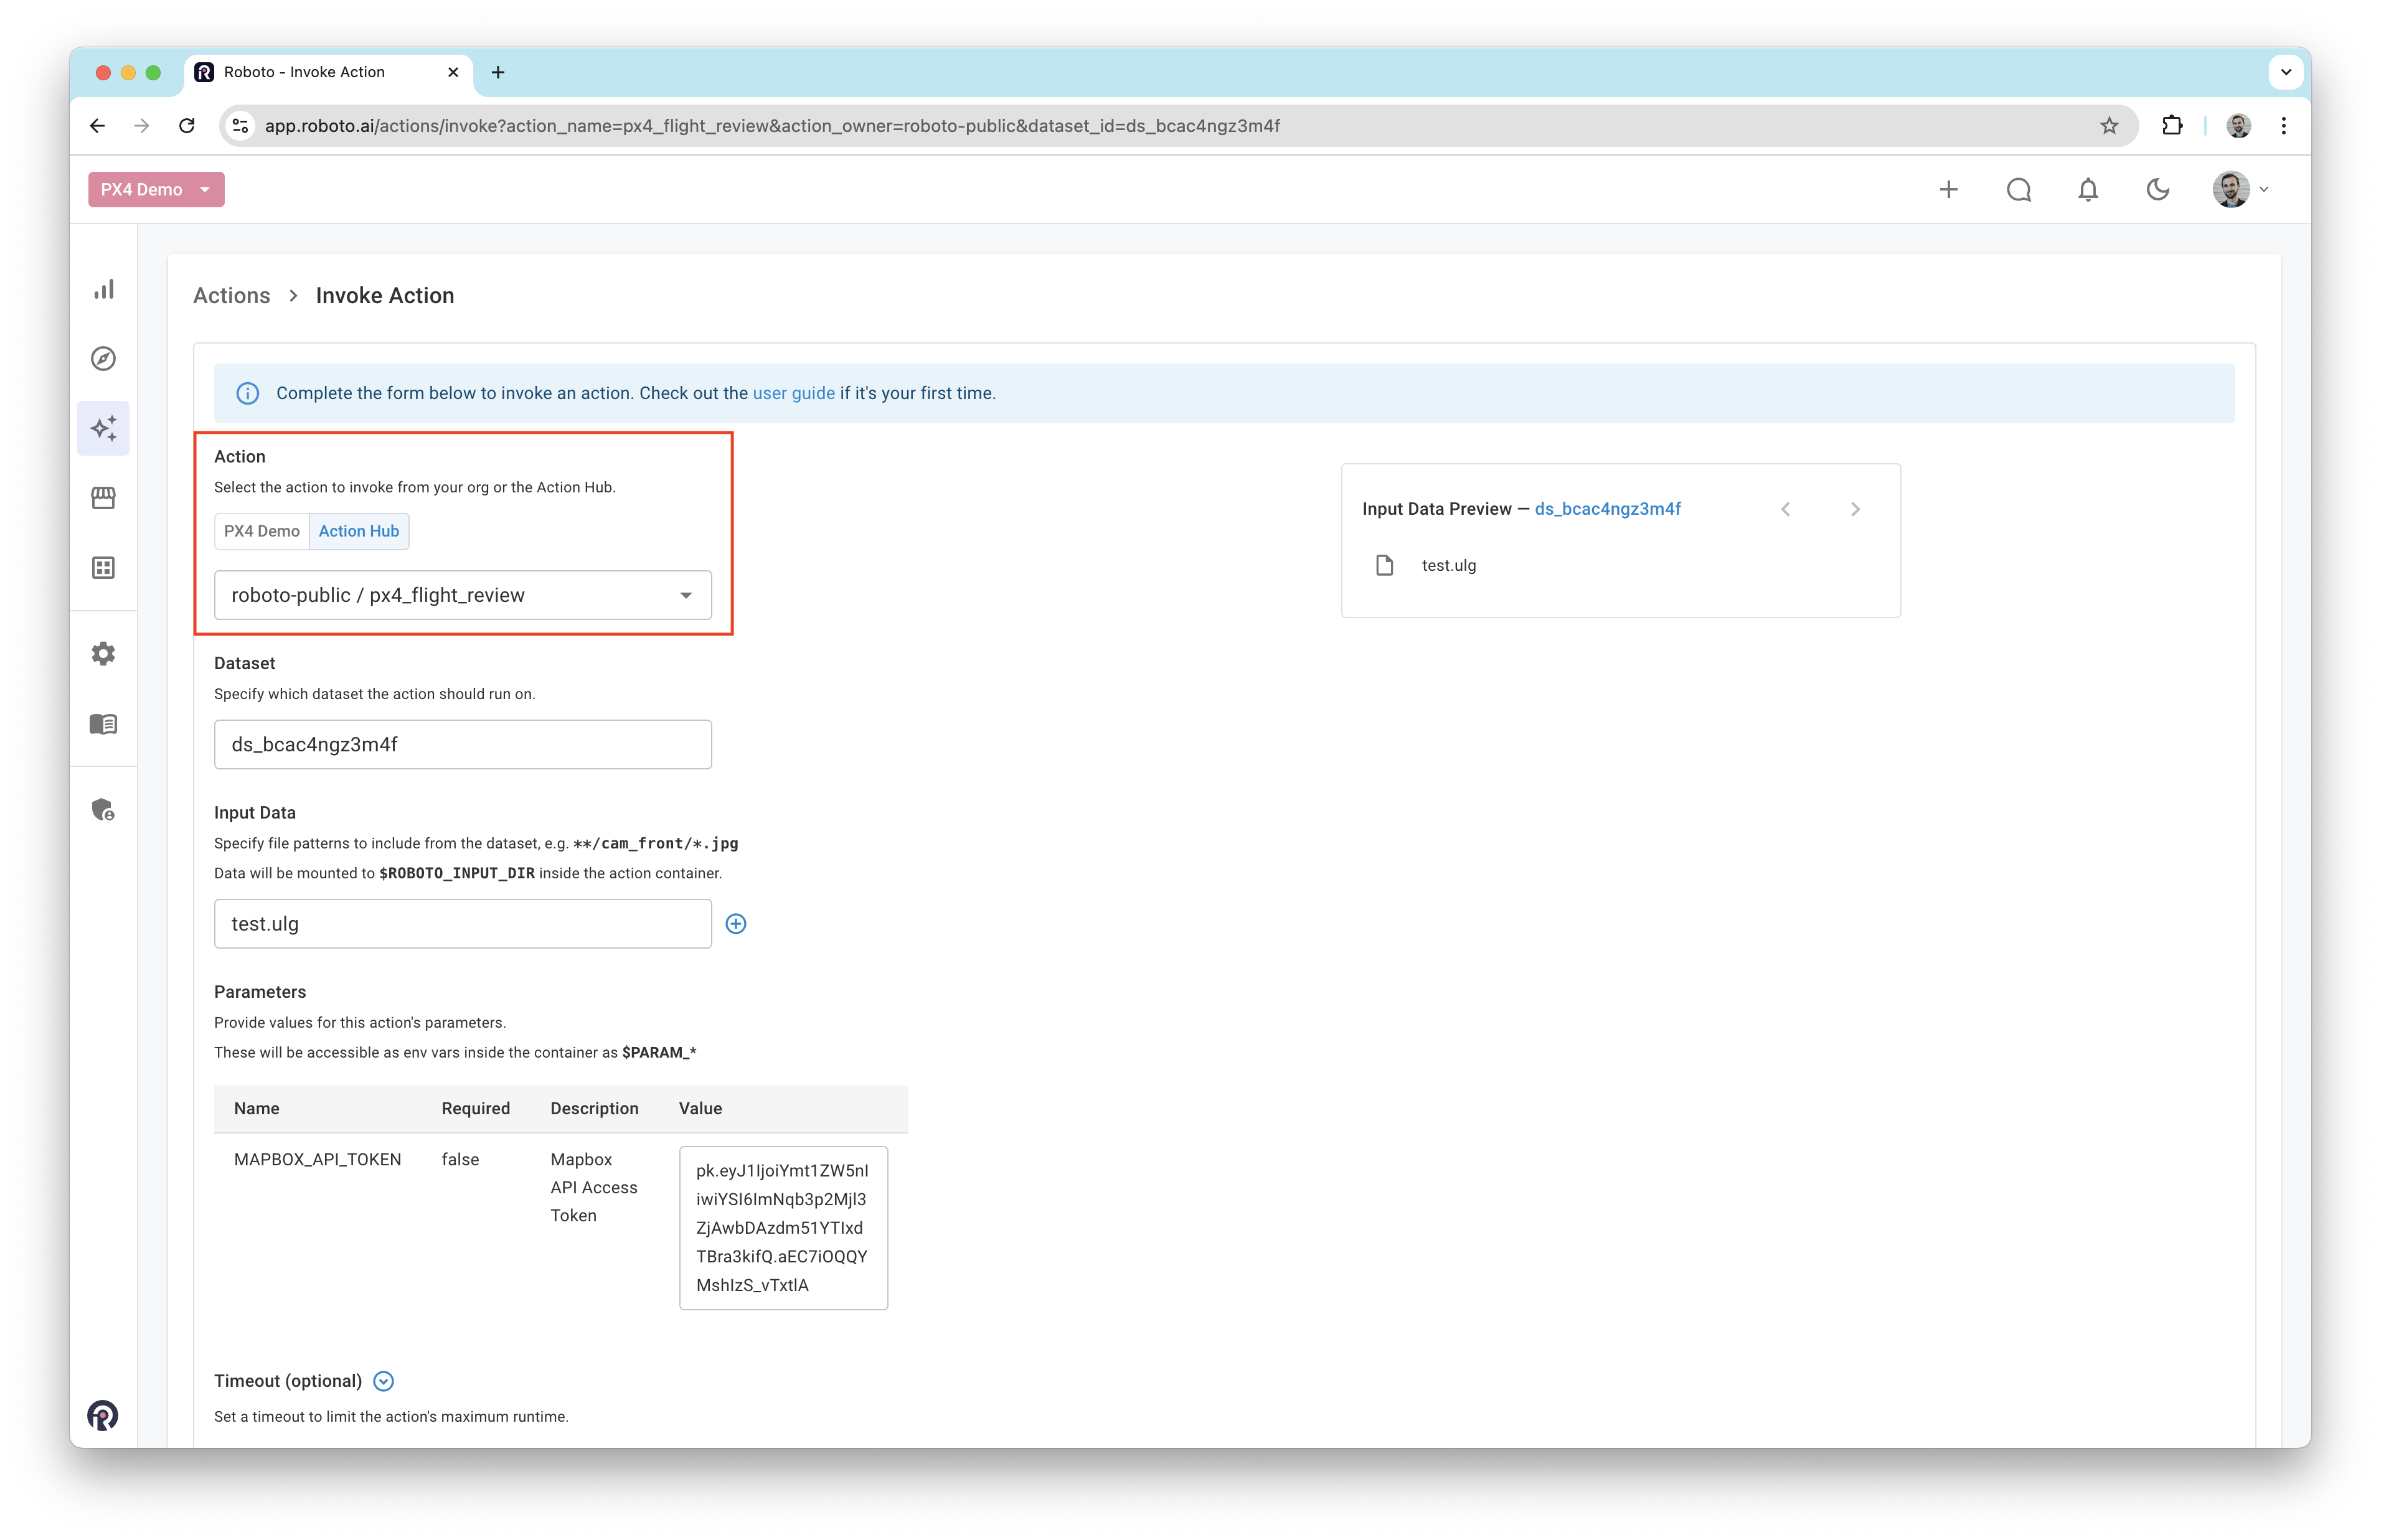
Task: Click the plus icon to add input pattern
Action: coord(736,924)
